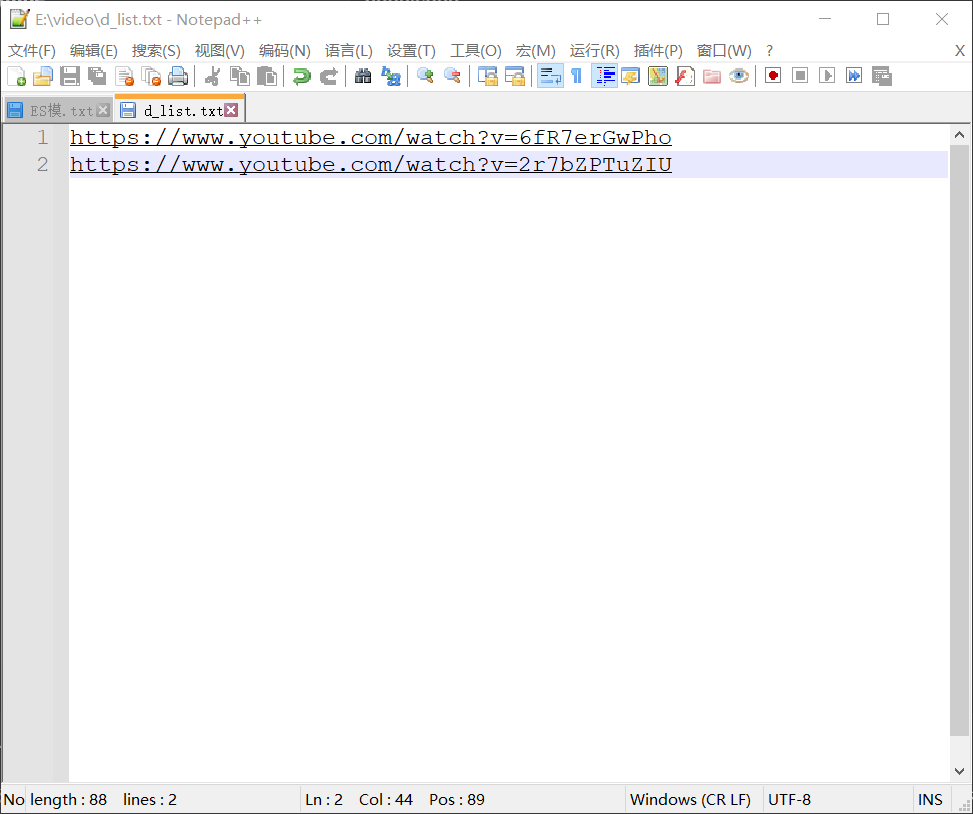Open the 插件(P) menu

click(658, 51)
